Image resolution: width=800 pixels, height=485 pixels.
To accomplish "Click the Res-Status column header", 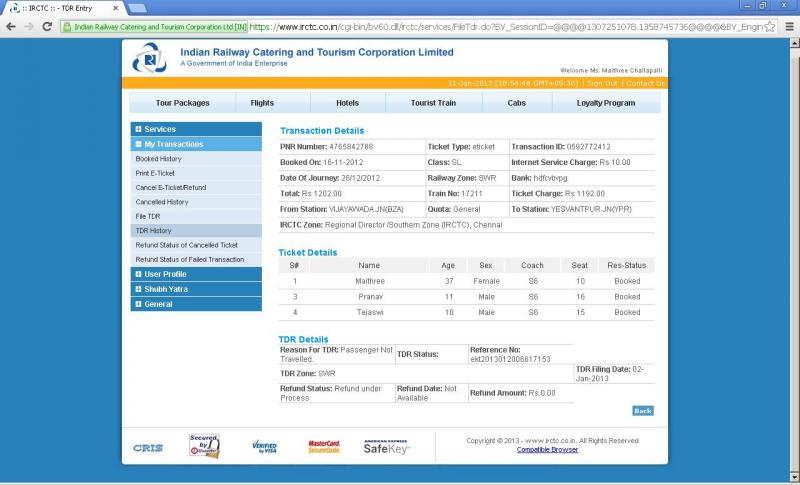I will click(x=627, y=266).
